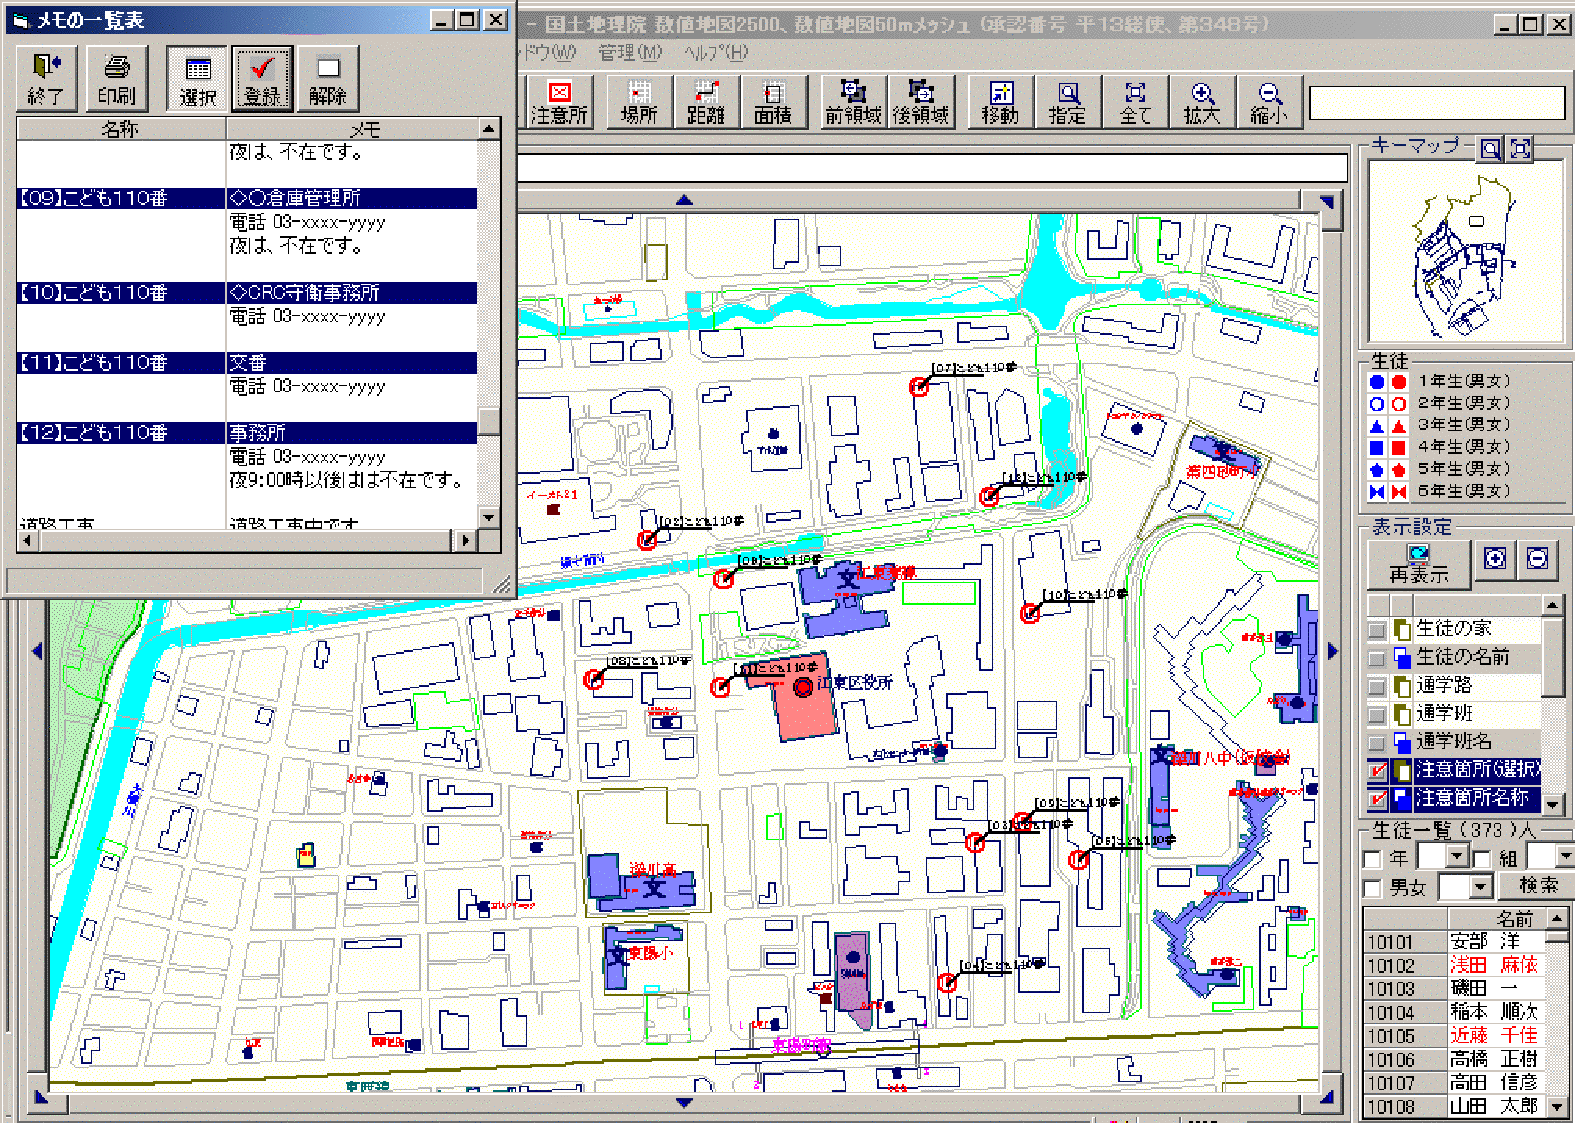Click the 選択 (select) icon in memo list
Screen dimensions: 1575x1125
pos(197,78)
